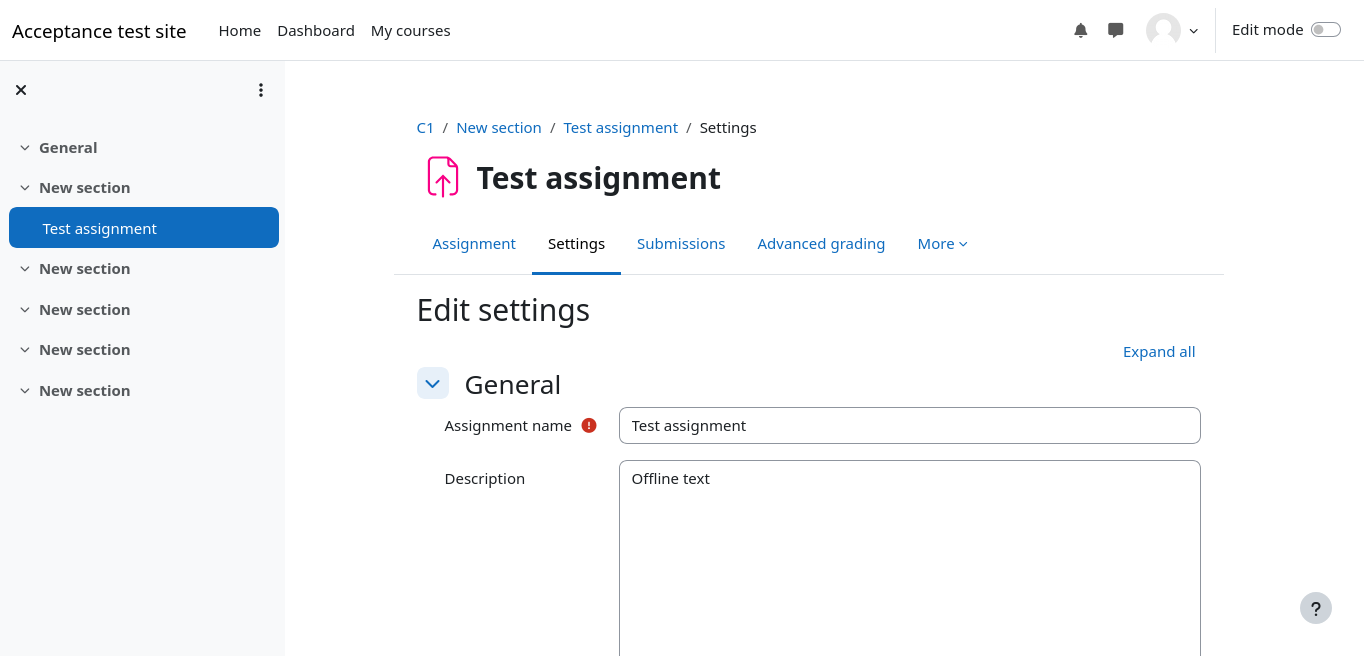Click the pink assignment activity icon
Screen dimensions: 1364x656
(x=442, y=177)
